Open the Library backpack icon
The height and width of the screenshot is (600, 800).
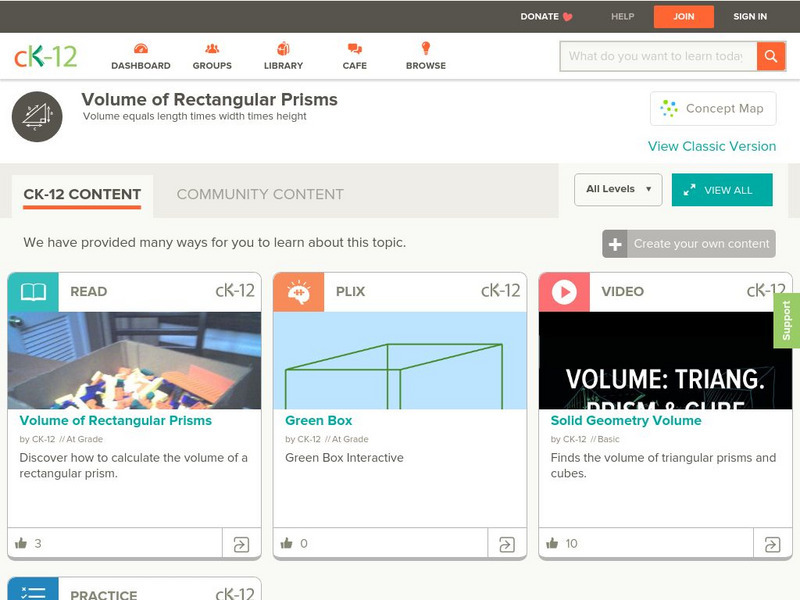coord(283,49)
